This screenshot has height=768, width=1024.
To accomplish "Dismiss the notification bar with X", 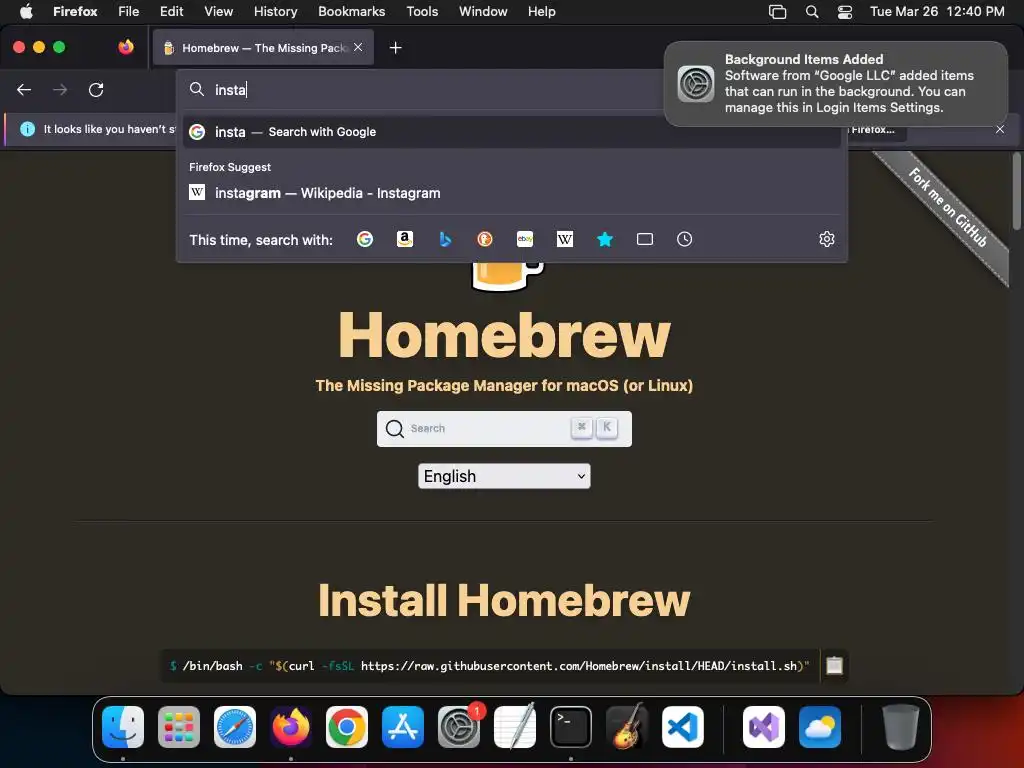I will pyautogui.click(x=1000, y=129).
